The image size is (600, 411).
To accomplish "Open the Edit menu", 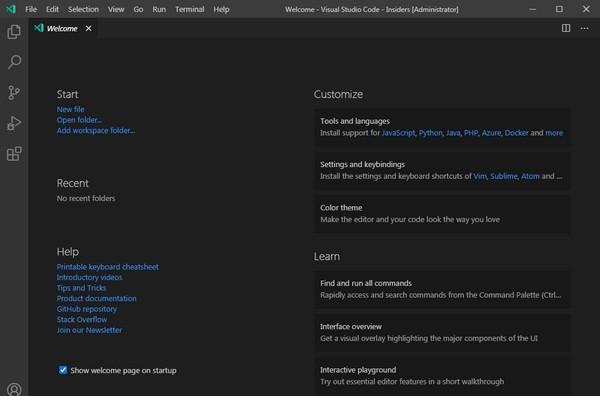I will (52, 9).
